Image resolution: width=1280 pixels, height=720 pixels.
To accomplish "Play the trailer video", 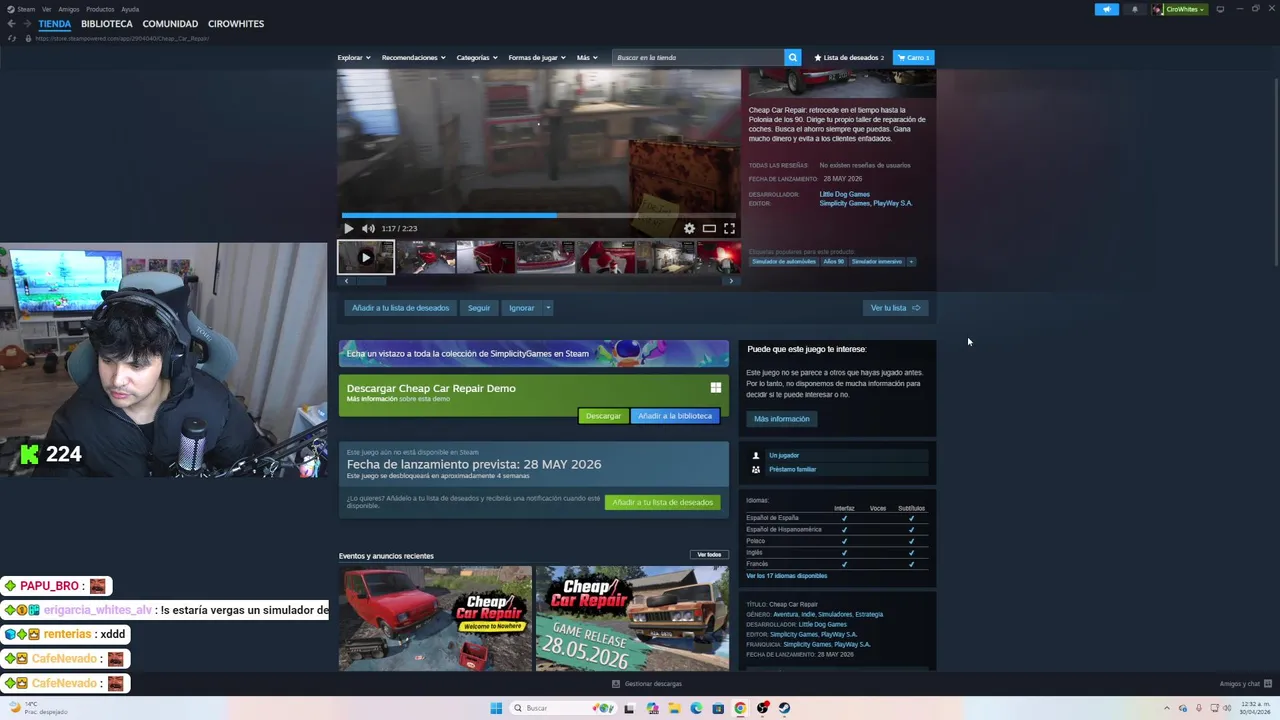I will tap(349, 228).
